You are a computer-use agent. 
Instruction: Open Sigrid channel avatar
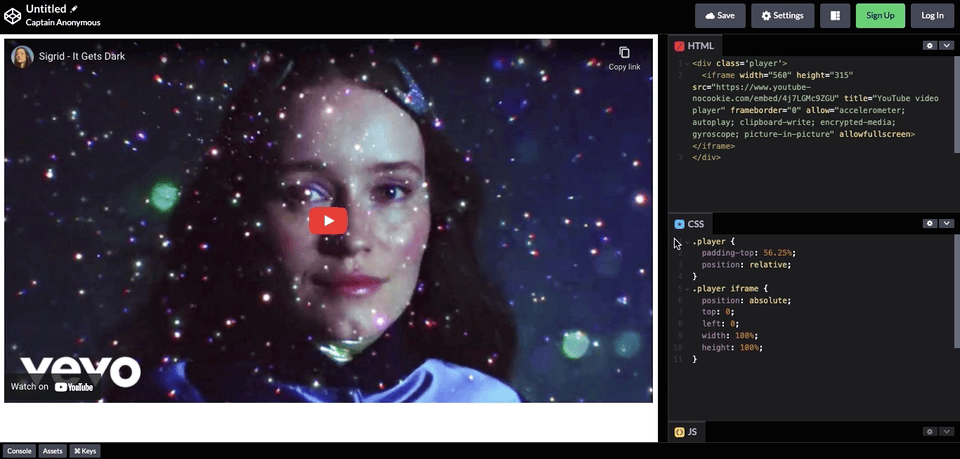(x=22, y=56)
